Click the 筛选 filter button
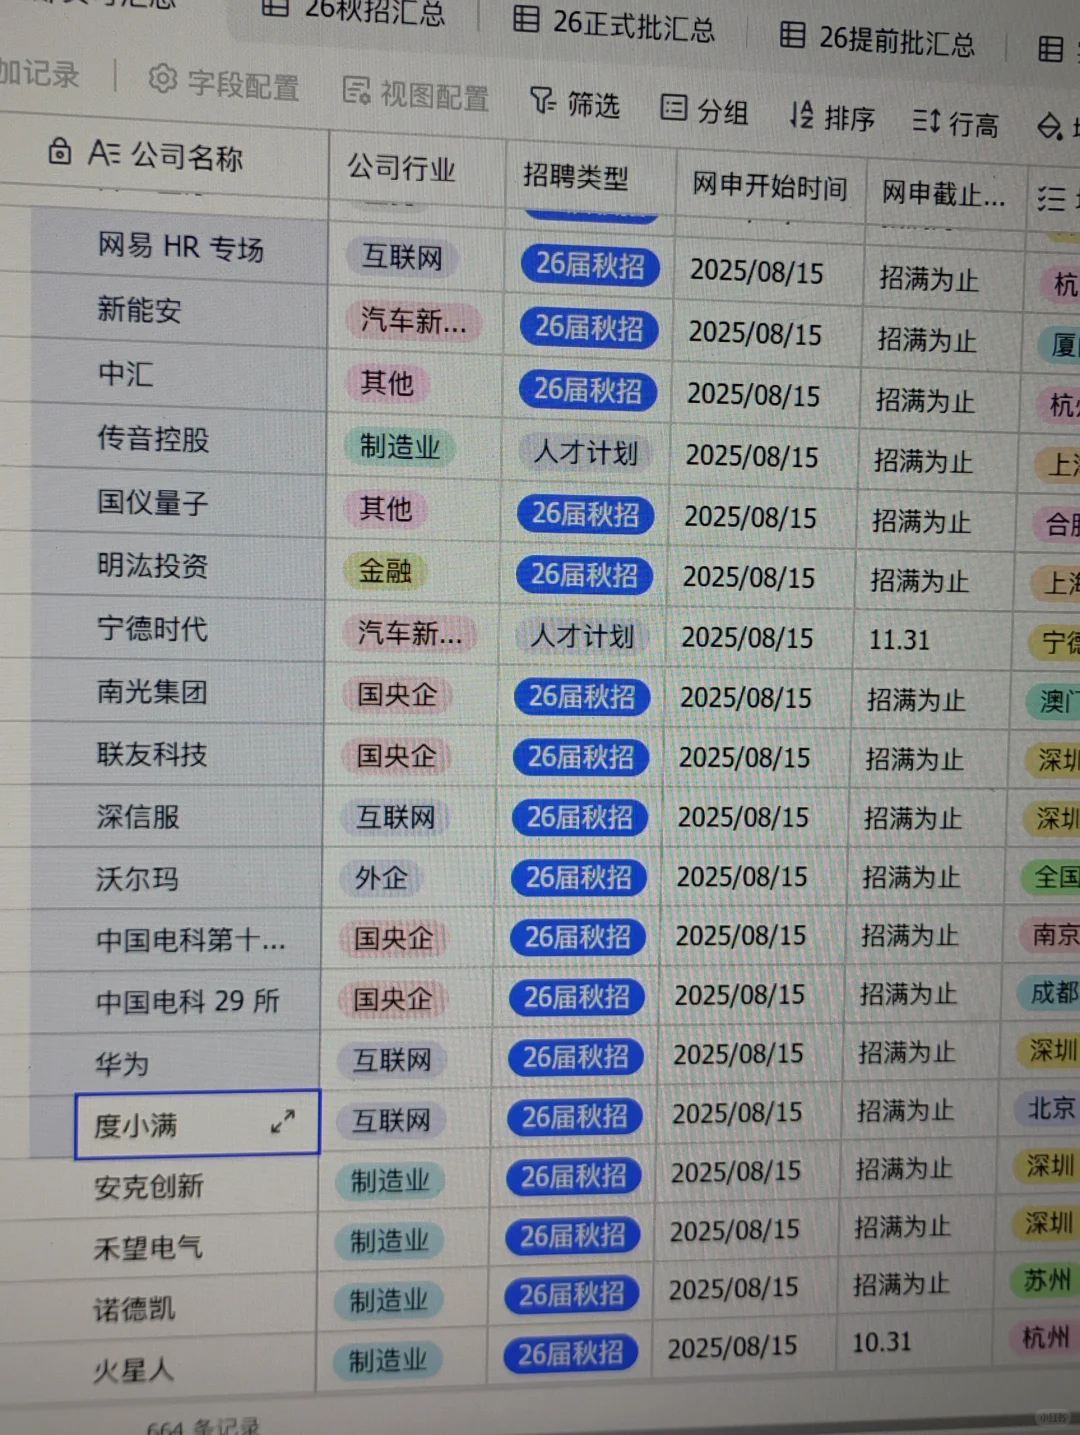The image size is (1080, 1435). point(574,103)
